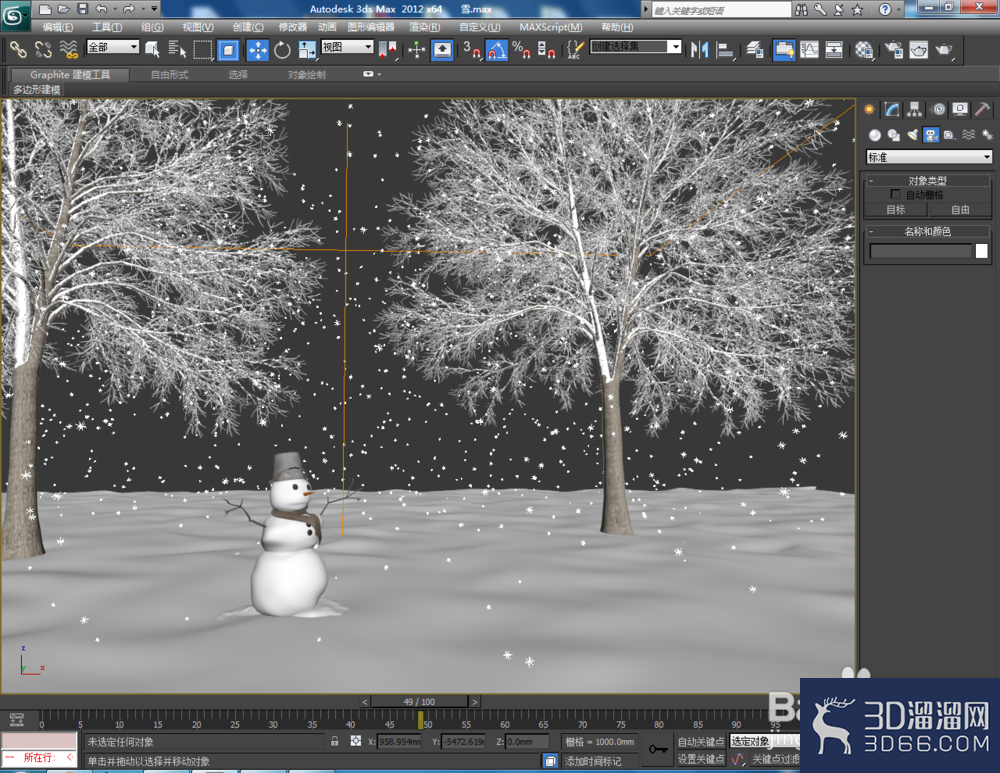
Task: Enable the 自动栅格 checkbox
Action: 895,194
